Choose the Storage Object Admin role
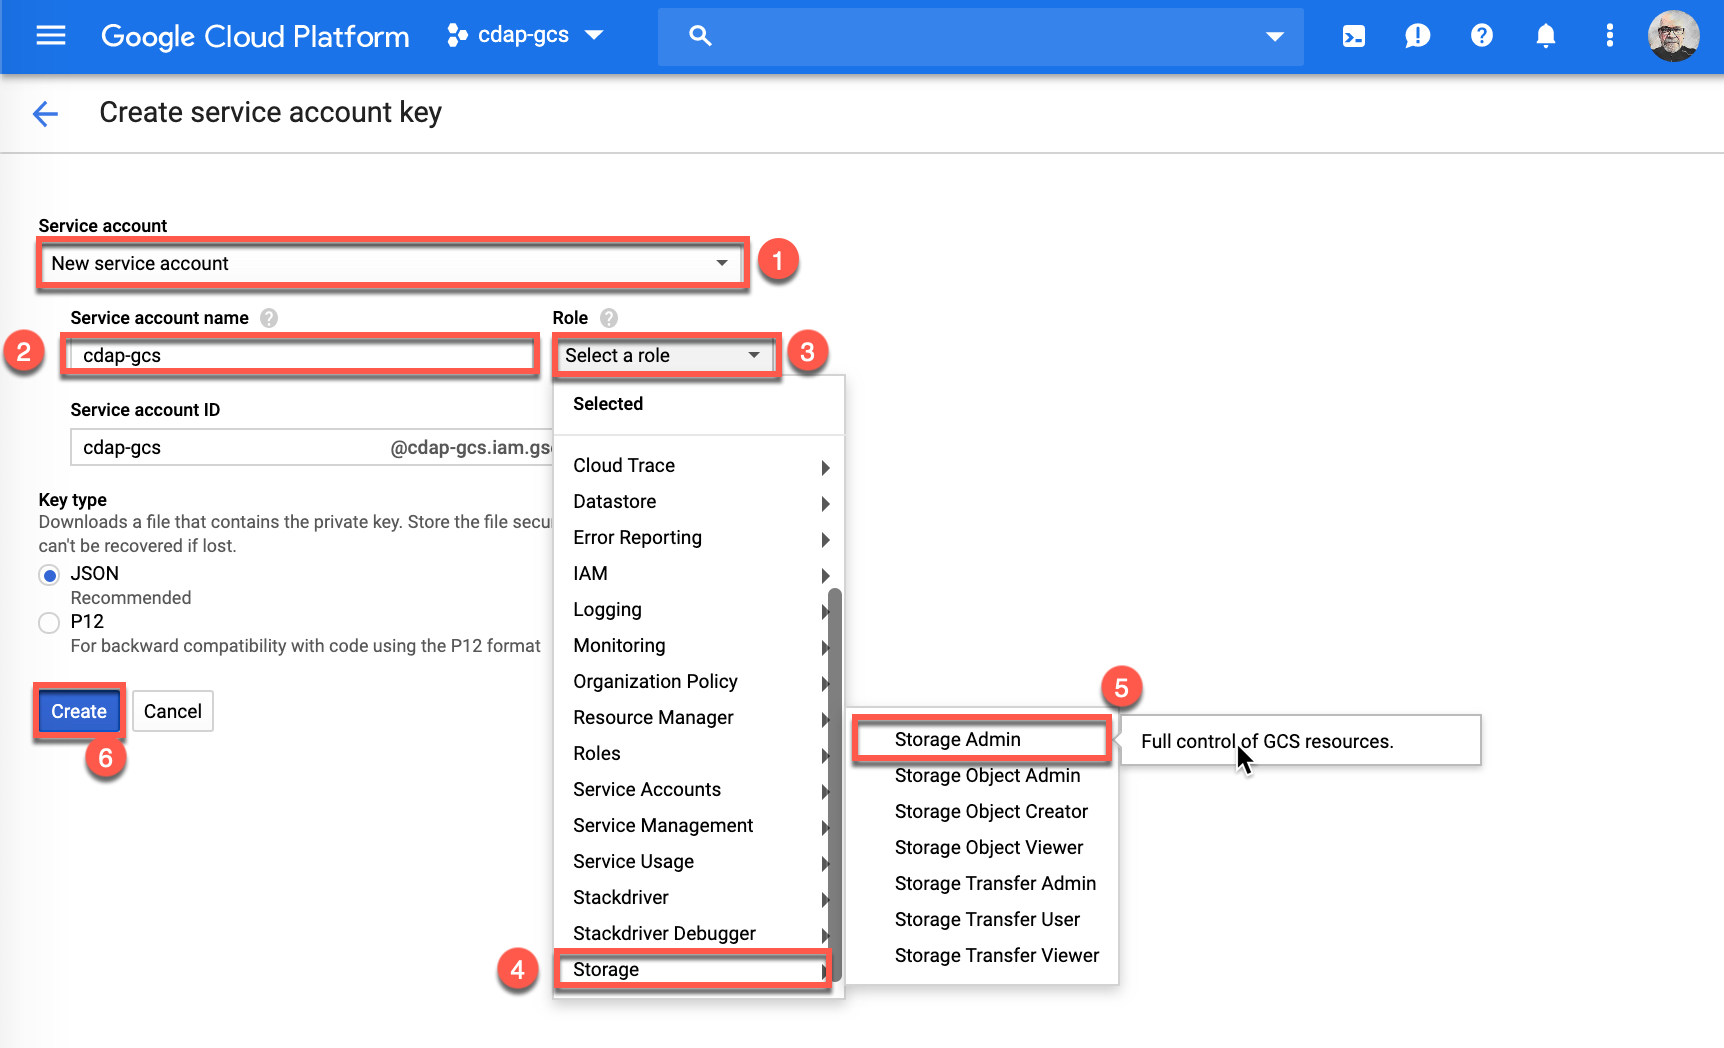The width and height of the screenshot is (1724, 1048). [x=983, y=776]
